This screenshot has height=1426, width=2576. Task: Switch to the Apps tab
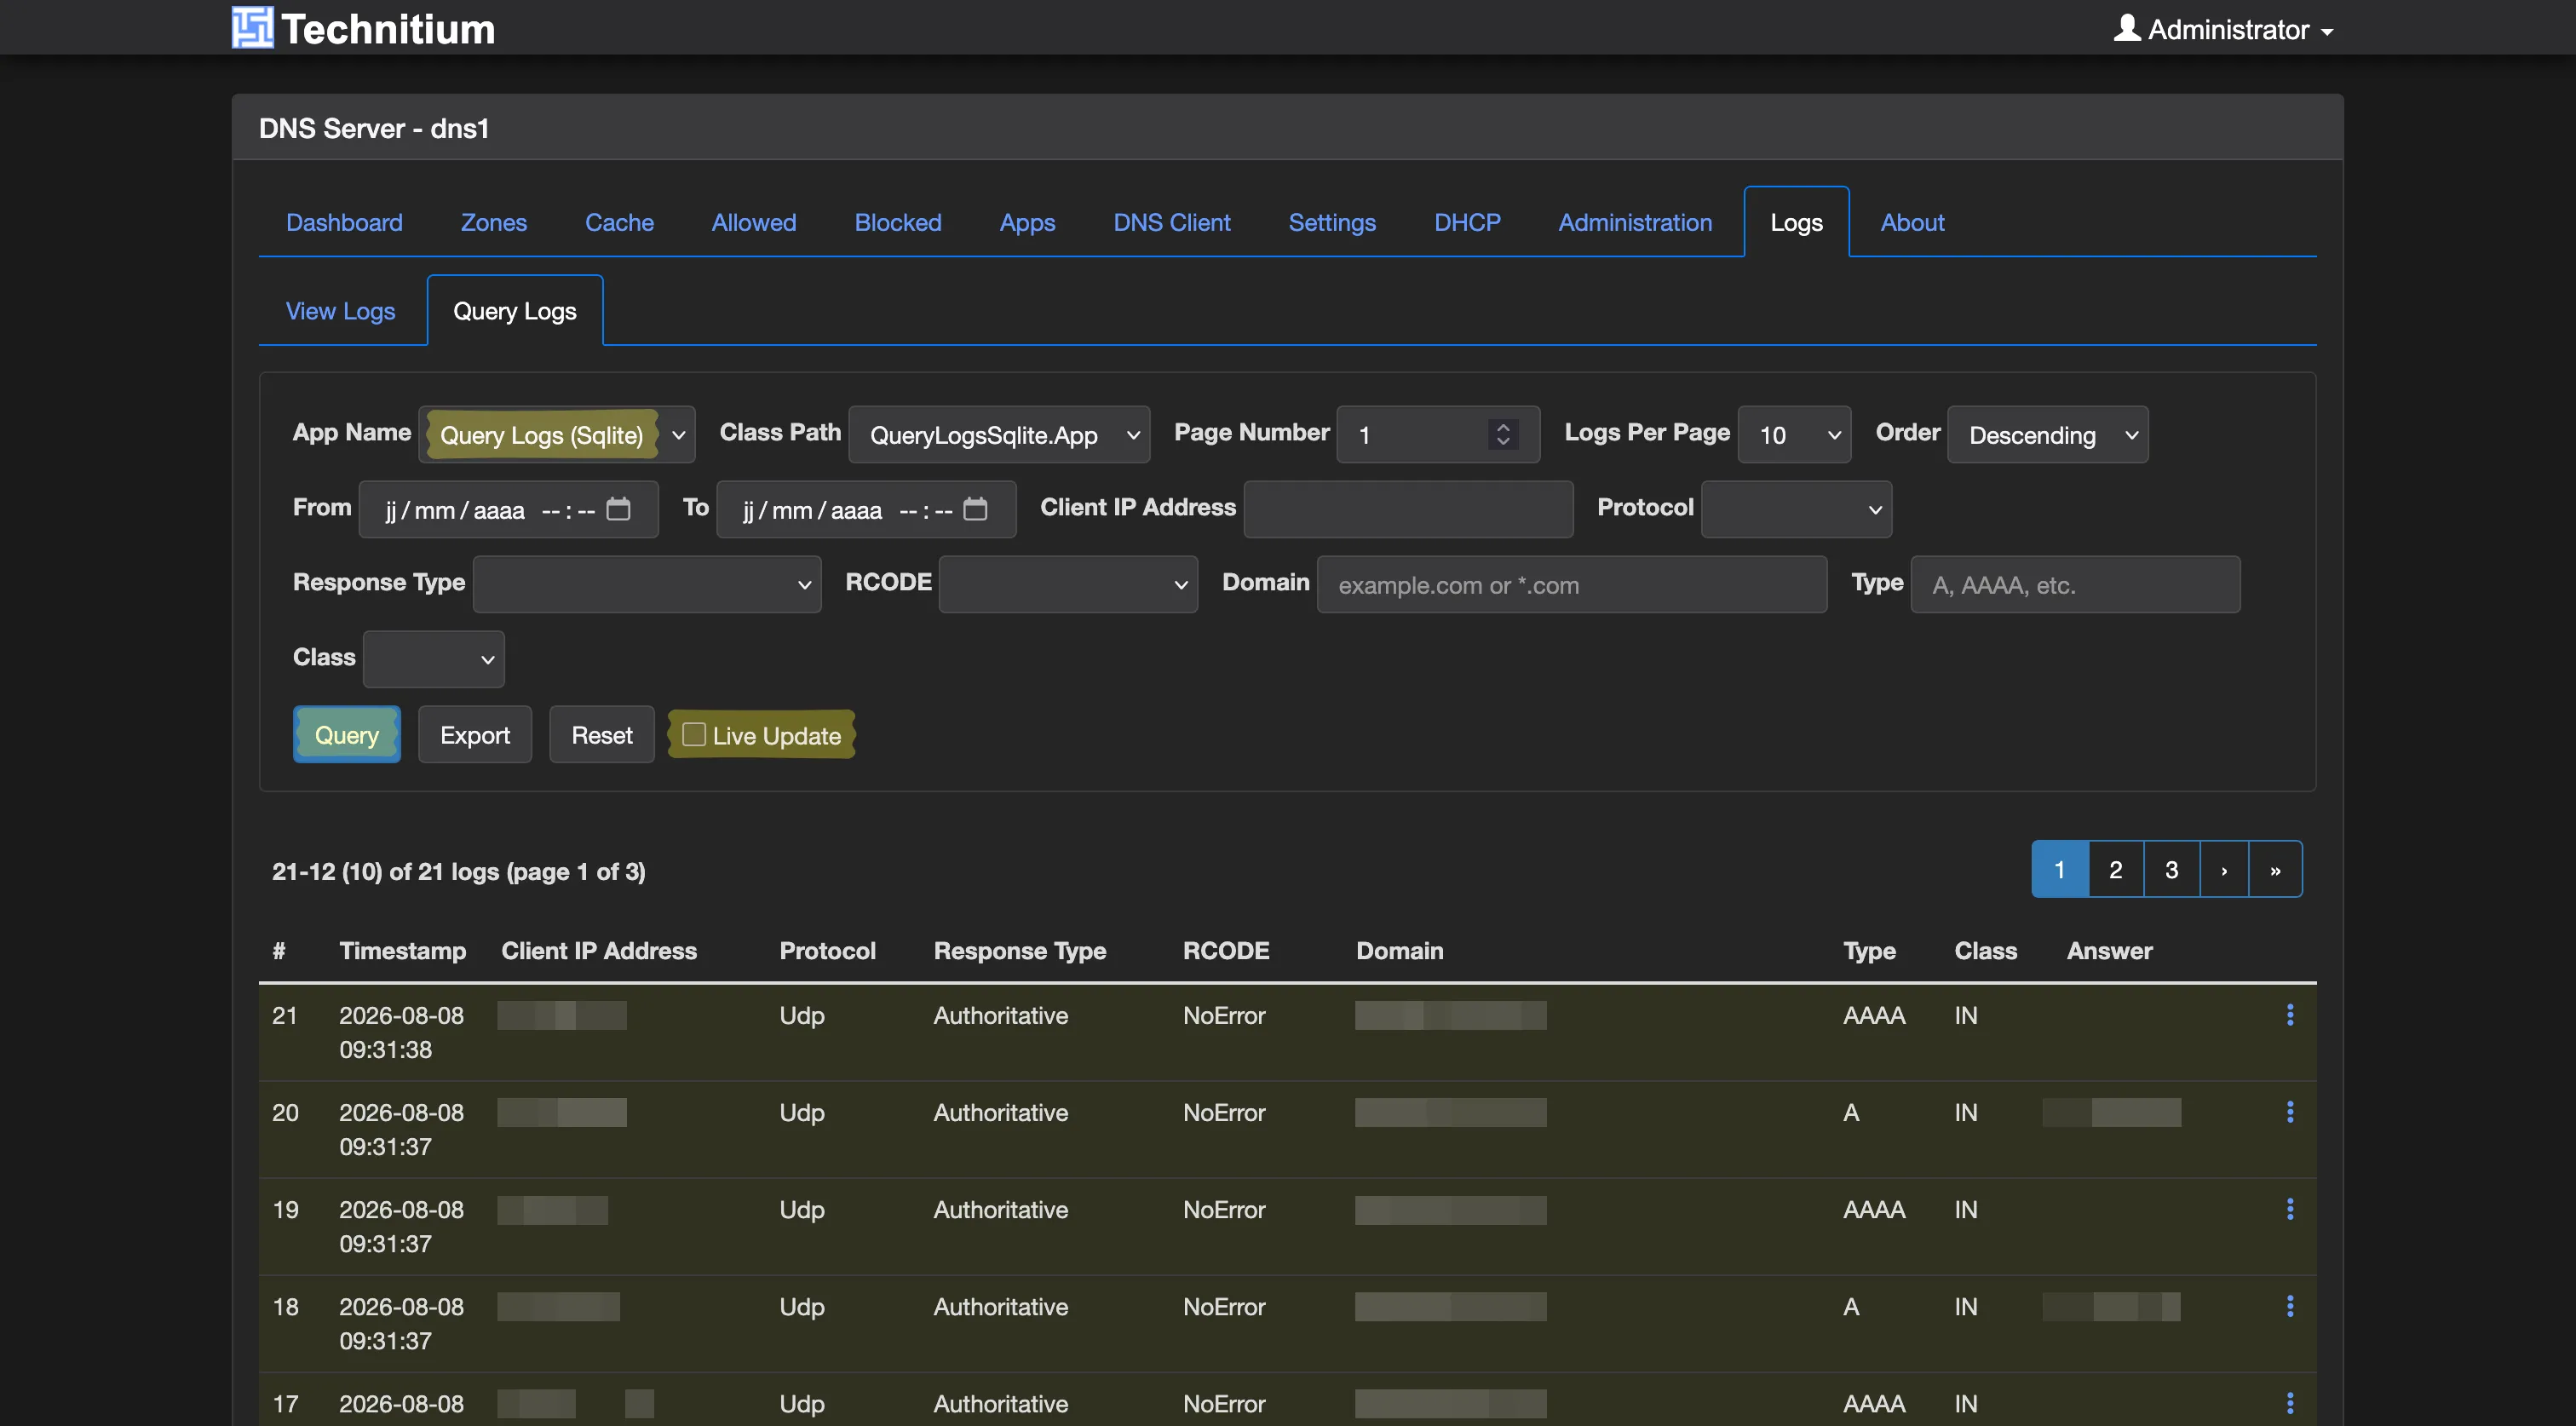point(1027,222)
